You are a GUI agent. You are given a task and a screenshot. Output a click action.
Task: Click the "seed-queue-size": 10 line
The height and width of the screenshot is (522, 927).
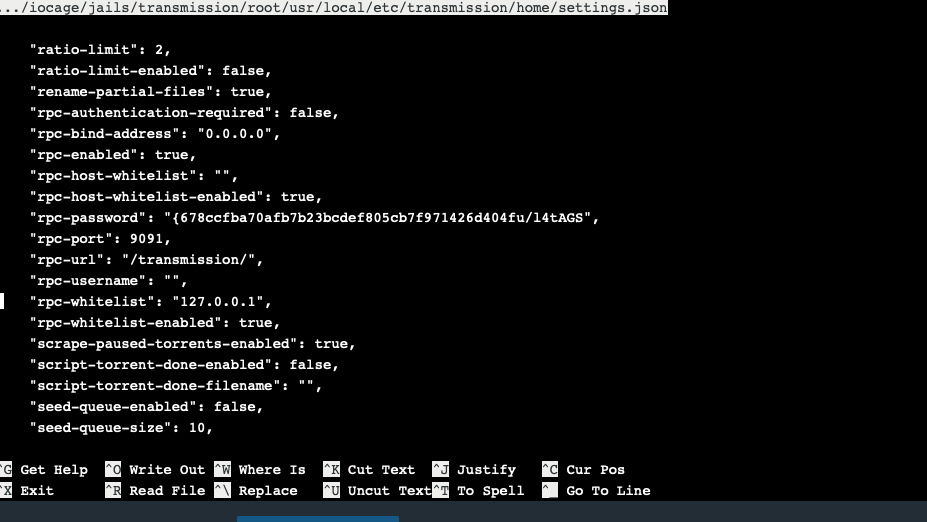121,427
